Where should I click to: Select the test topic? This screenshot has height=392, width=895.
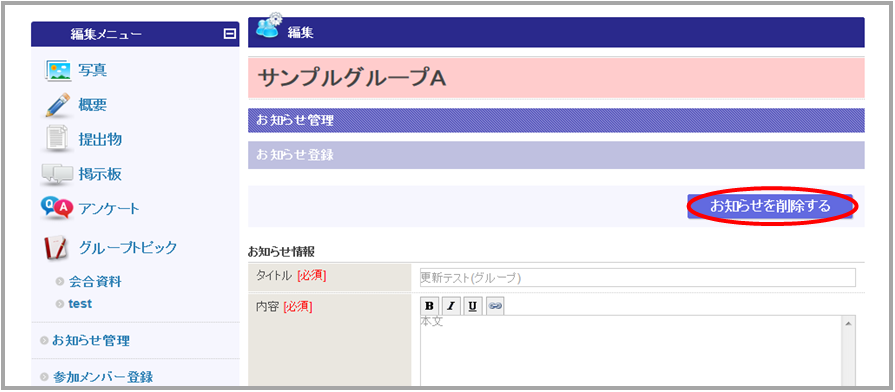click(80, 304)
